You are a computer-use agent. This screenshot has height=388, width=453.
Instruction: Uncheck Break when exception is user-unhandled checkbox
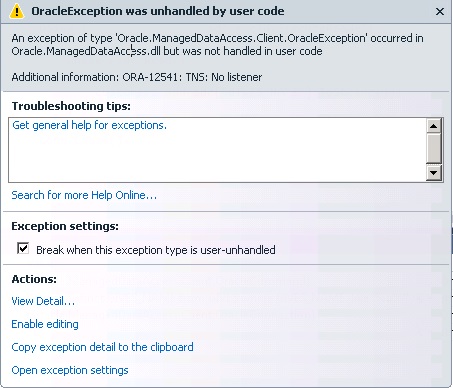pos(23,248)
